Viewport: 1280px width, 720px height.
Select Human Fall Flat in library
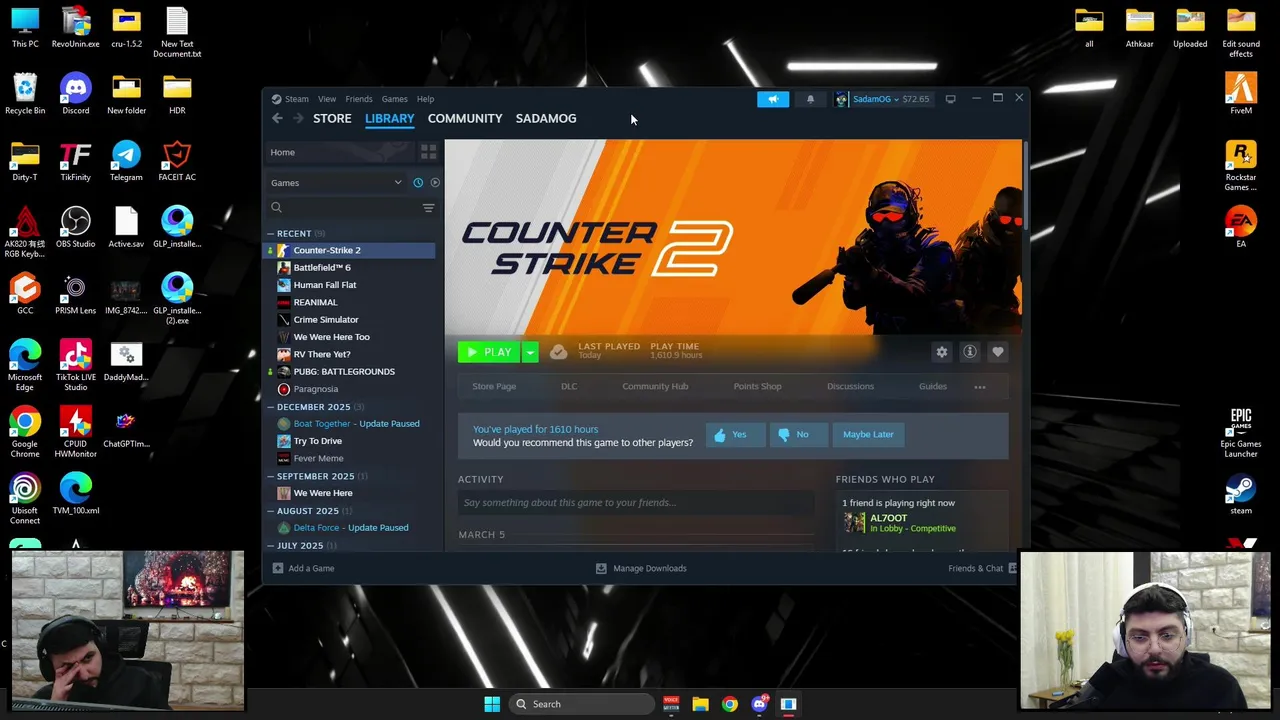350,285
